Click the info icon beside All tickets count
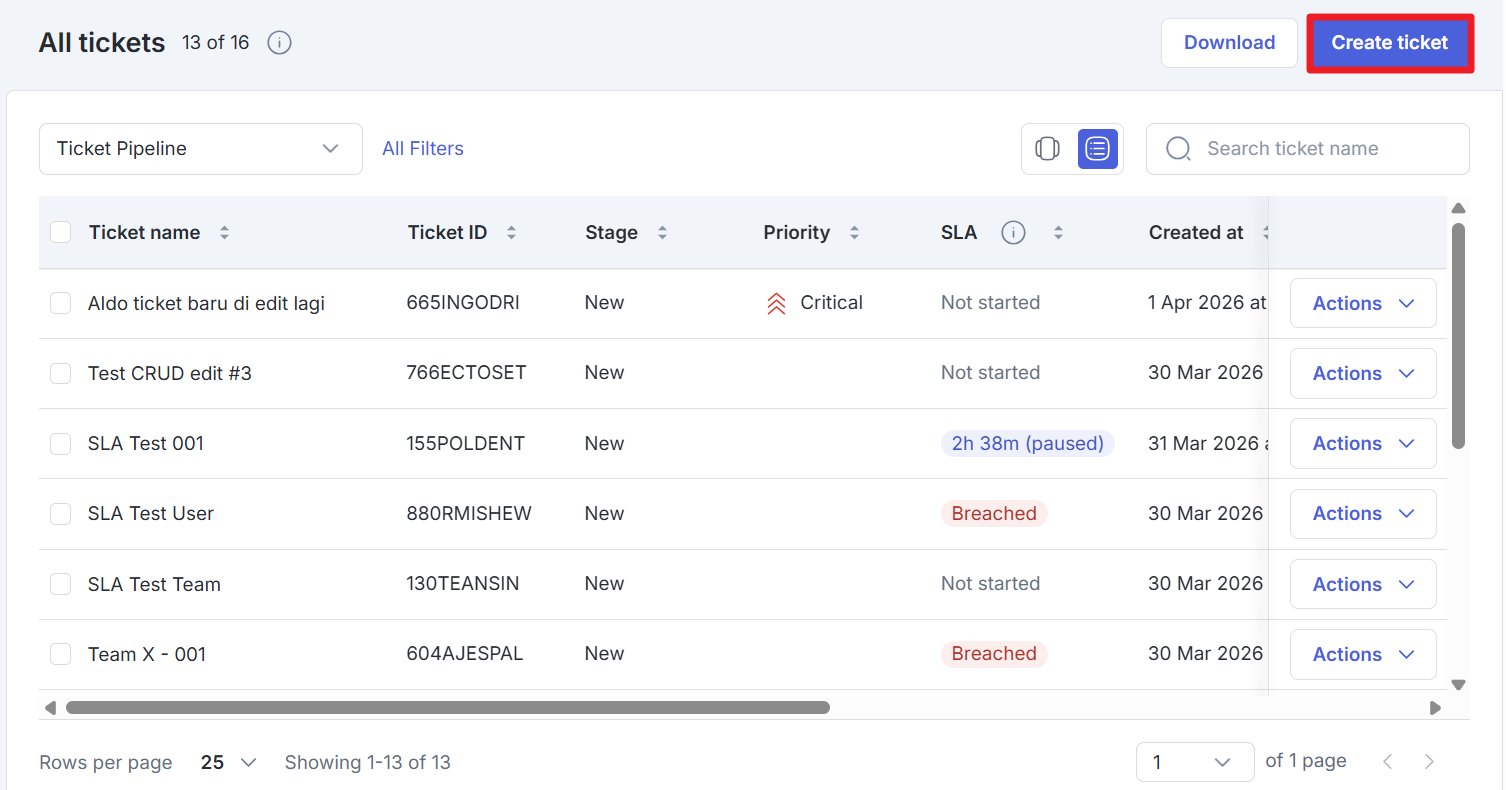Screen dimensions: 1506x790 tap(280, 43)
